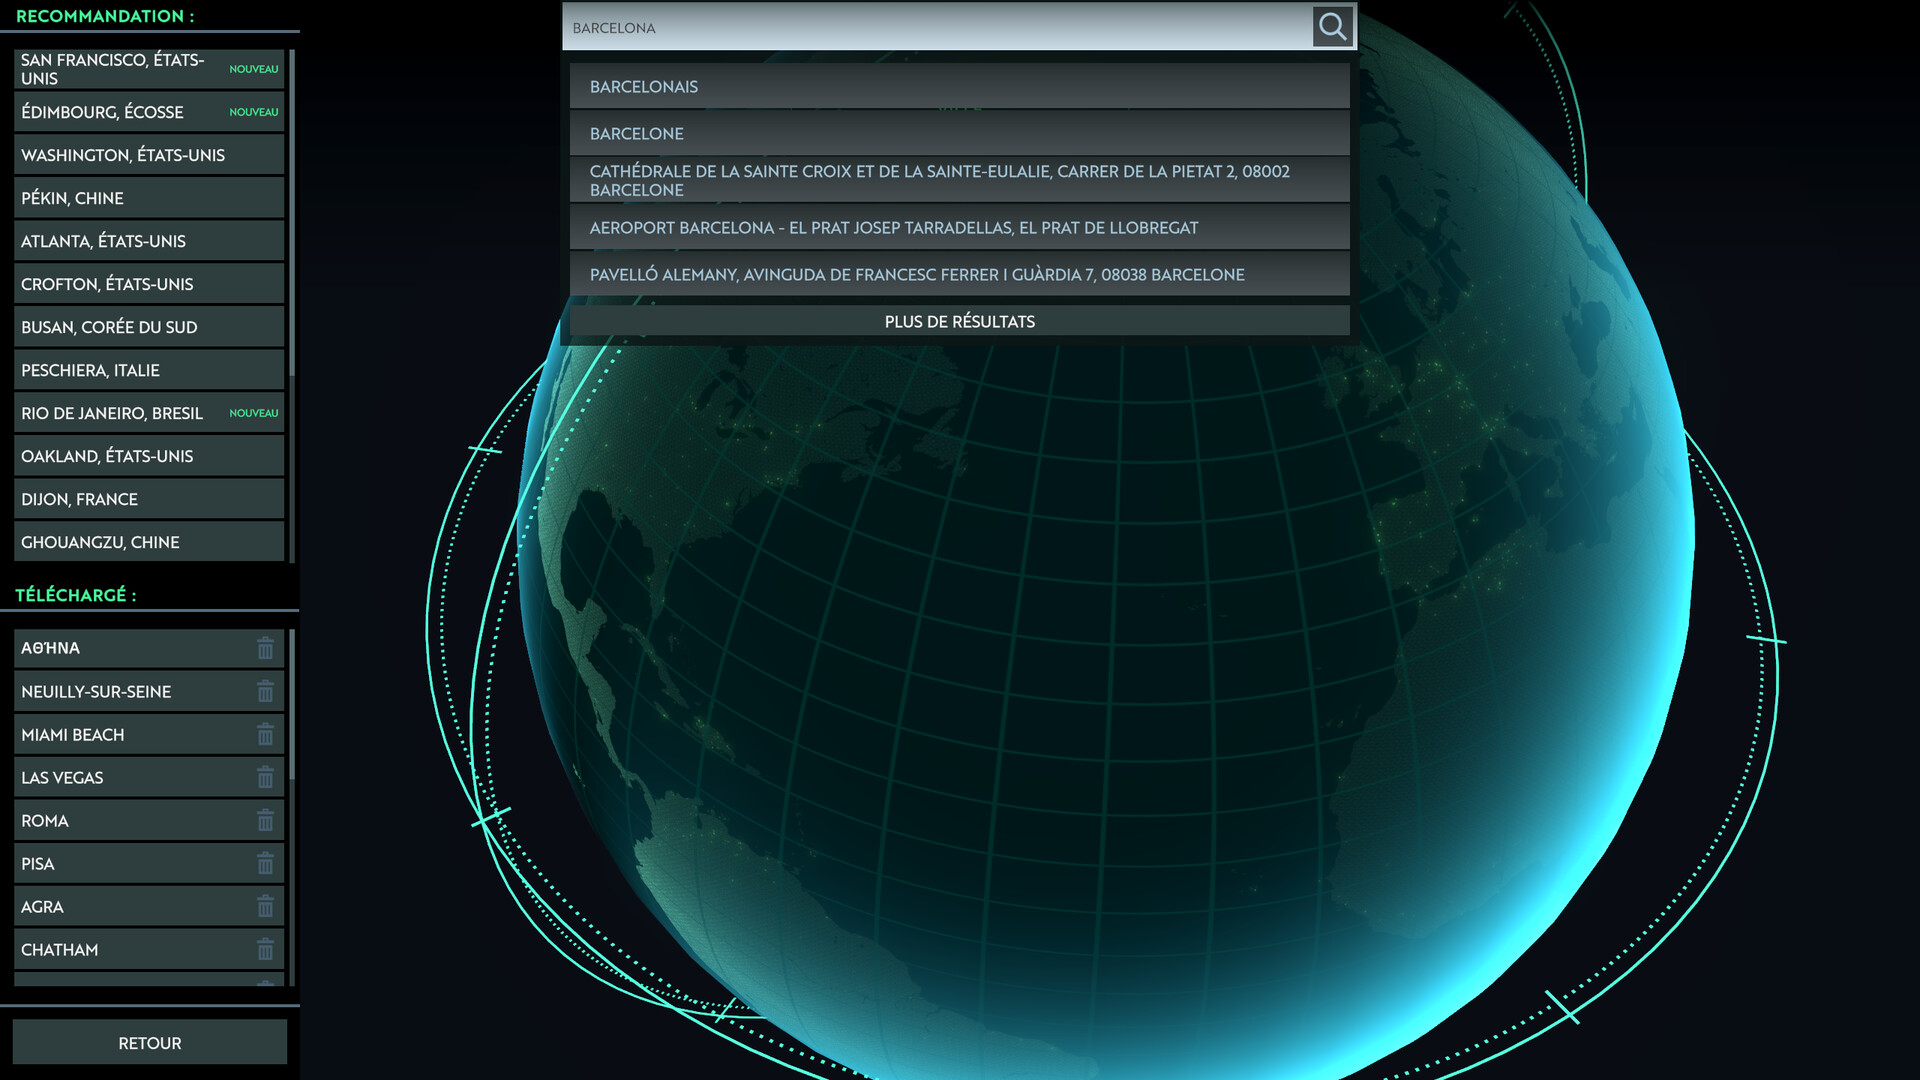Pick Aeroport Barcelona El Prat result
Screen dimensions: 1920x1080
958,227
